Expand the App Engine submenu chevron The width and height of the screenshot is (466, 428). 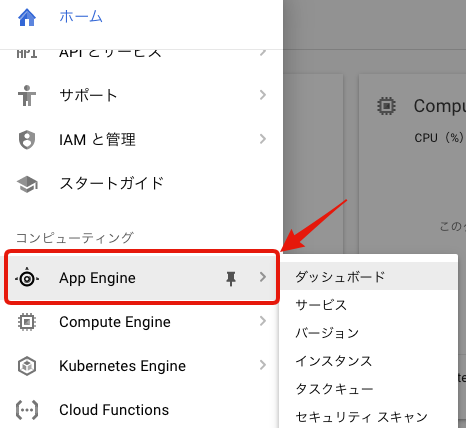tap(263, 277)
